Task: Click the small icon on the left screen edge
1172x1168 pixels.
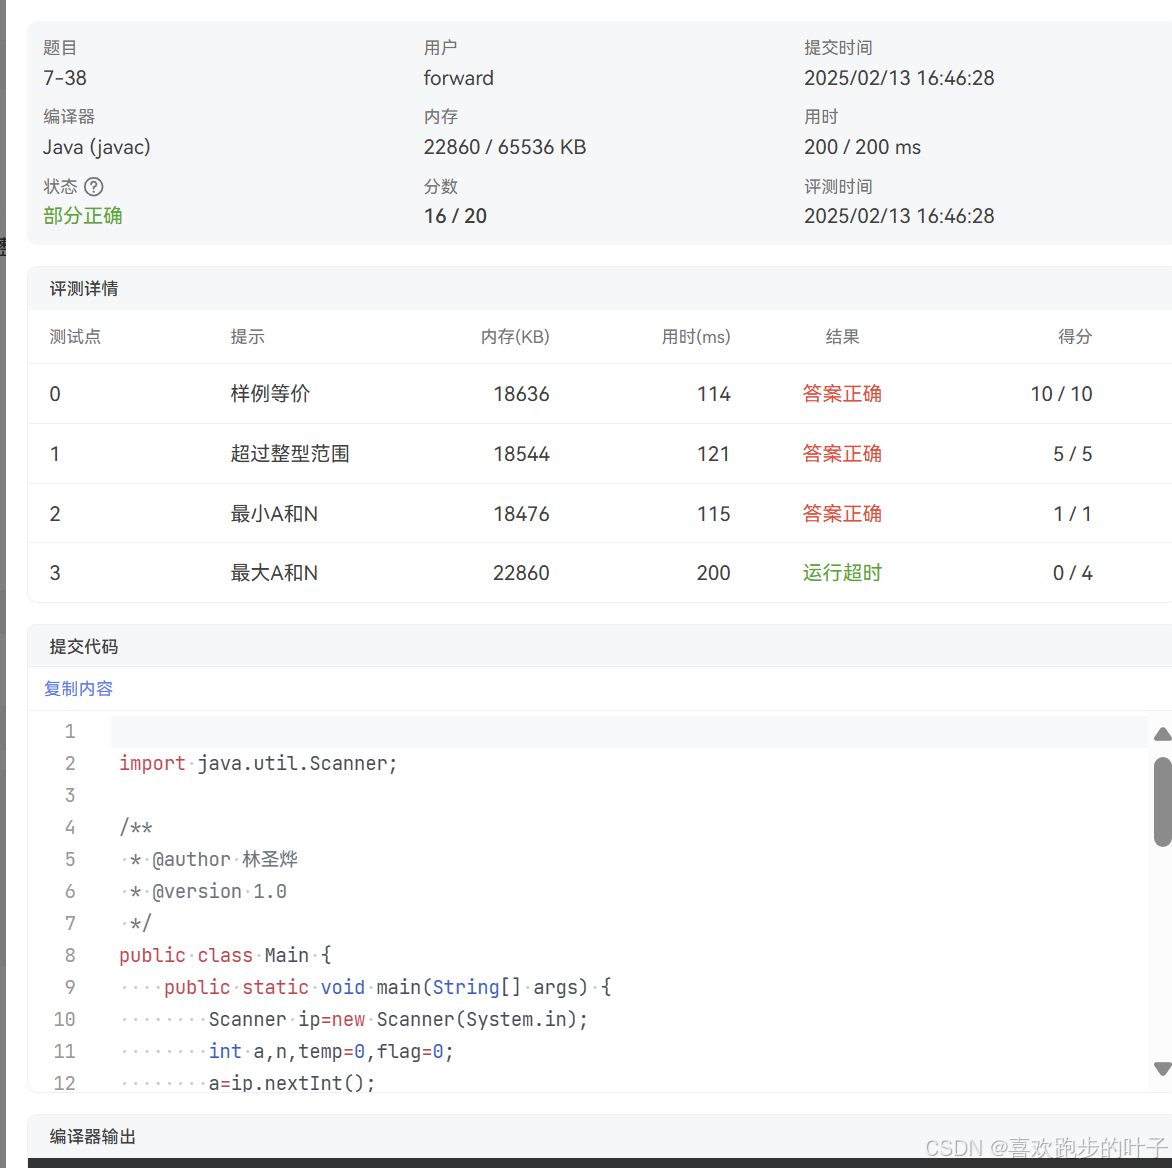Action: pos(4,247)
